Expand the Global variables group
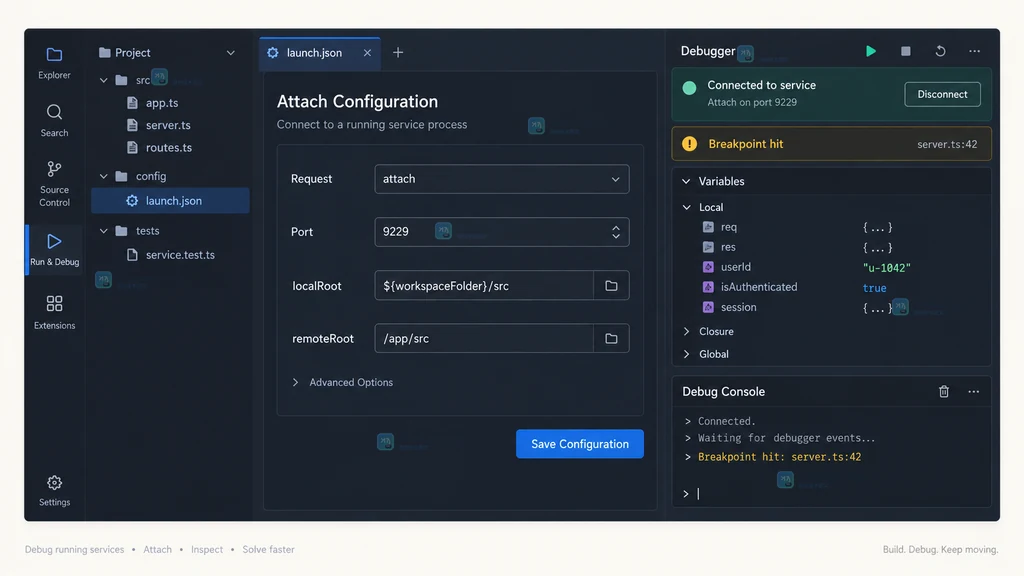 click(x=686, y=354)
